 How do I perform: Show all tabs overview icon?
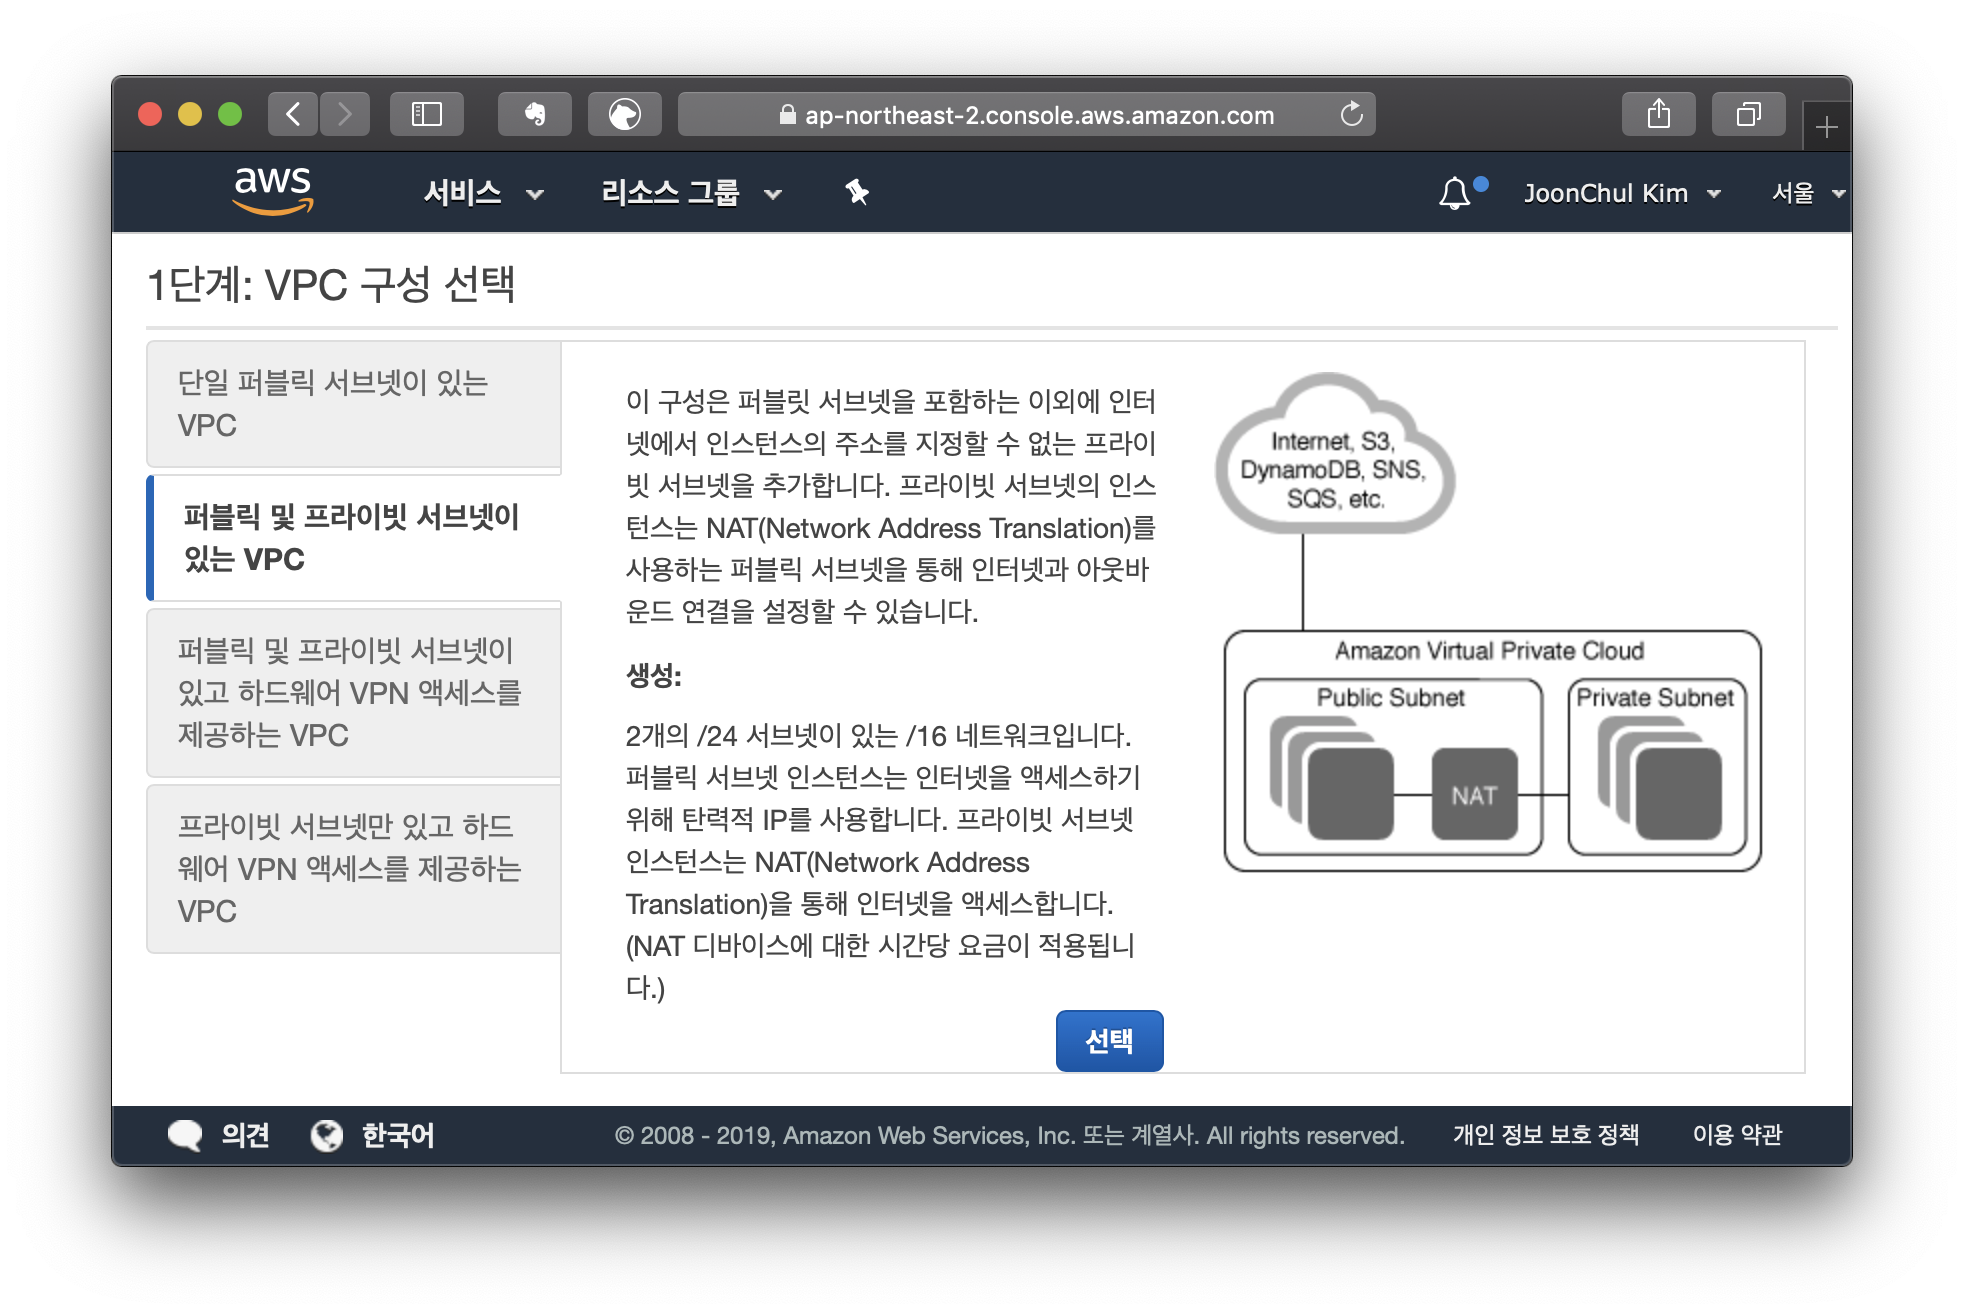pyautogui.click(x=1748, y=114)
